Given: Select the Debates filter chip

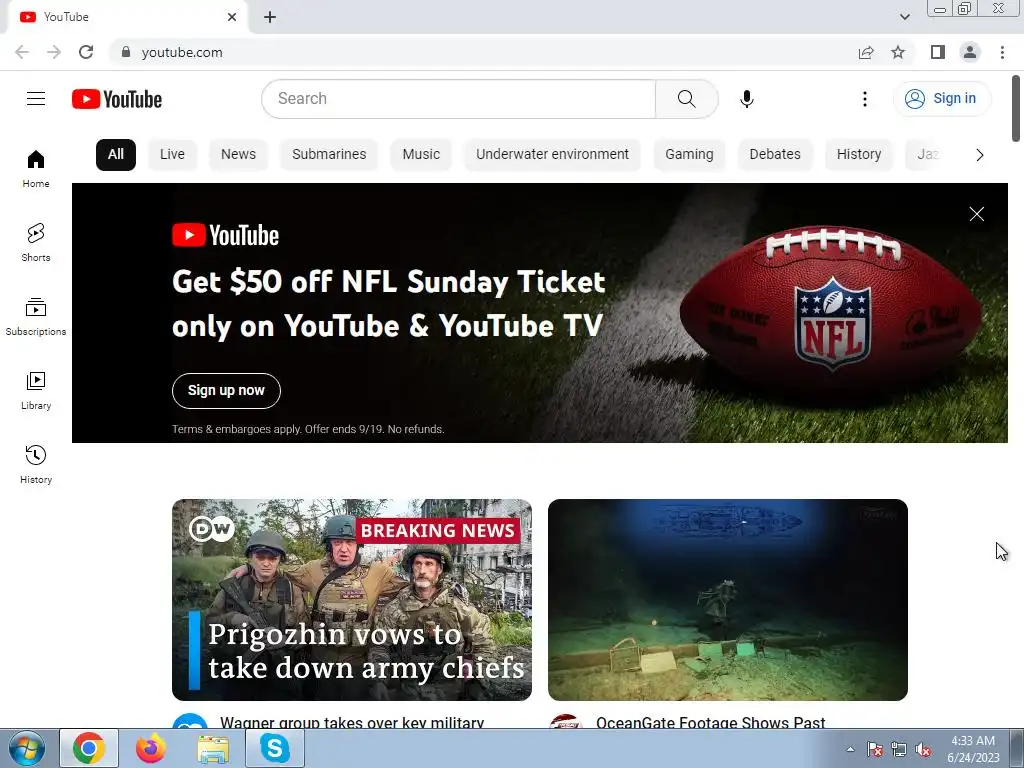Looking at the screenshot, I should point(775,155).
